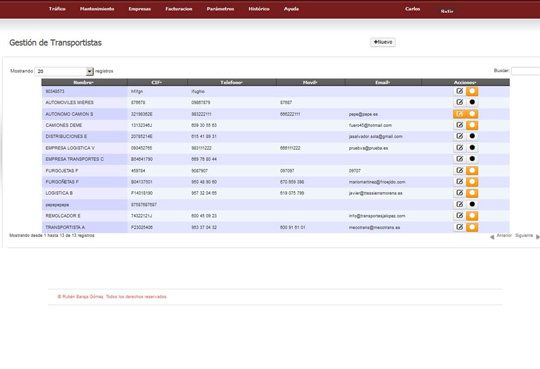Toggle AUTOMOVILES MIERES black status dot

click(472, 102)
